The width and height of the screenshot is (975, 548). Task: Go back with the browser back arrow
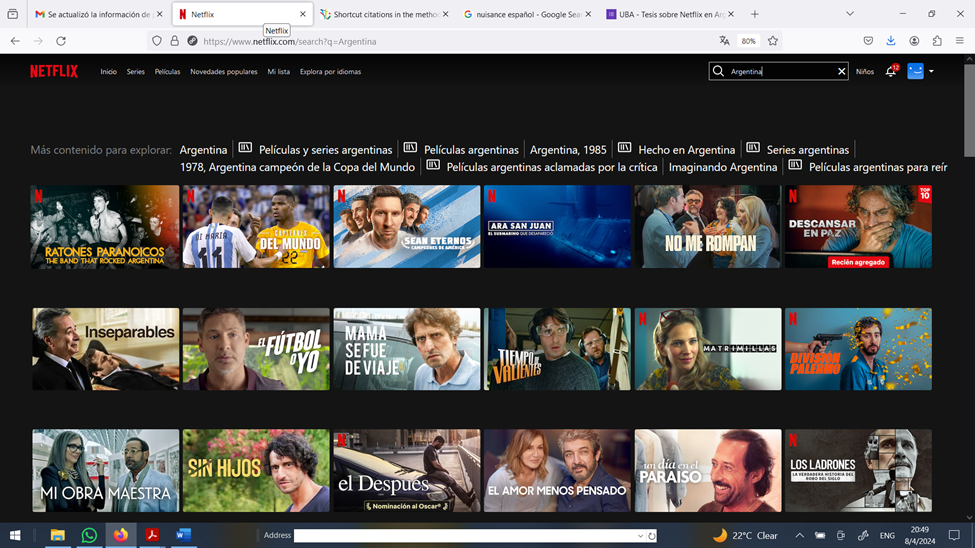point(15,41)
